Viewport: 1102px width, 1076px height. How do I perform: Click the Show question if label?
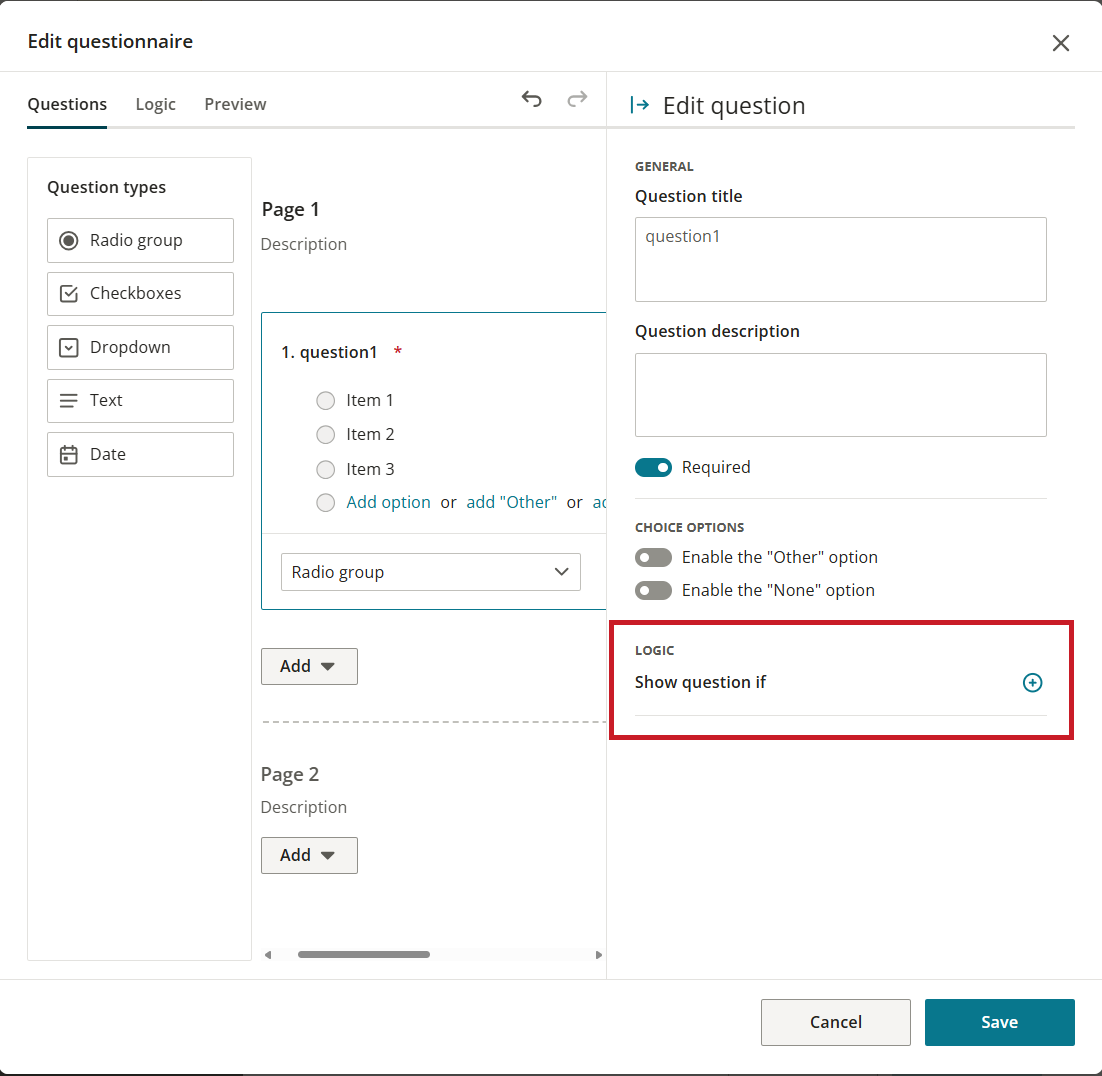[700, 682]
